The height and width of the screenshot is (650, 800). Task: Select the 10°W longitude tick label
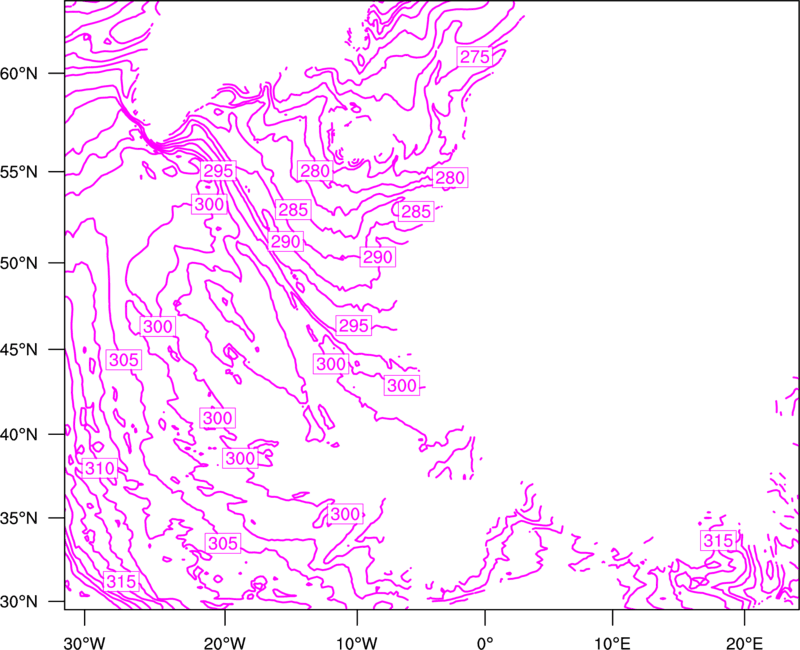(x=357, y=643)
